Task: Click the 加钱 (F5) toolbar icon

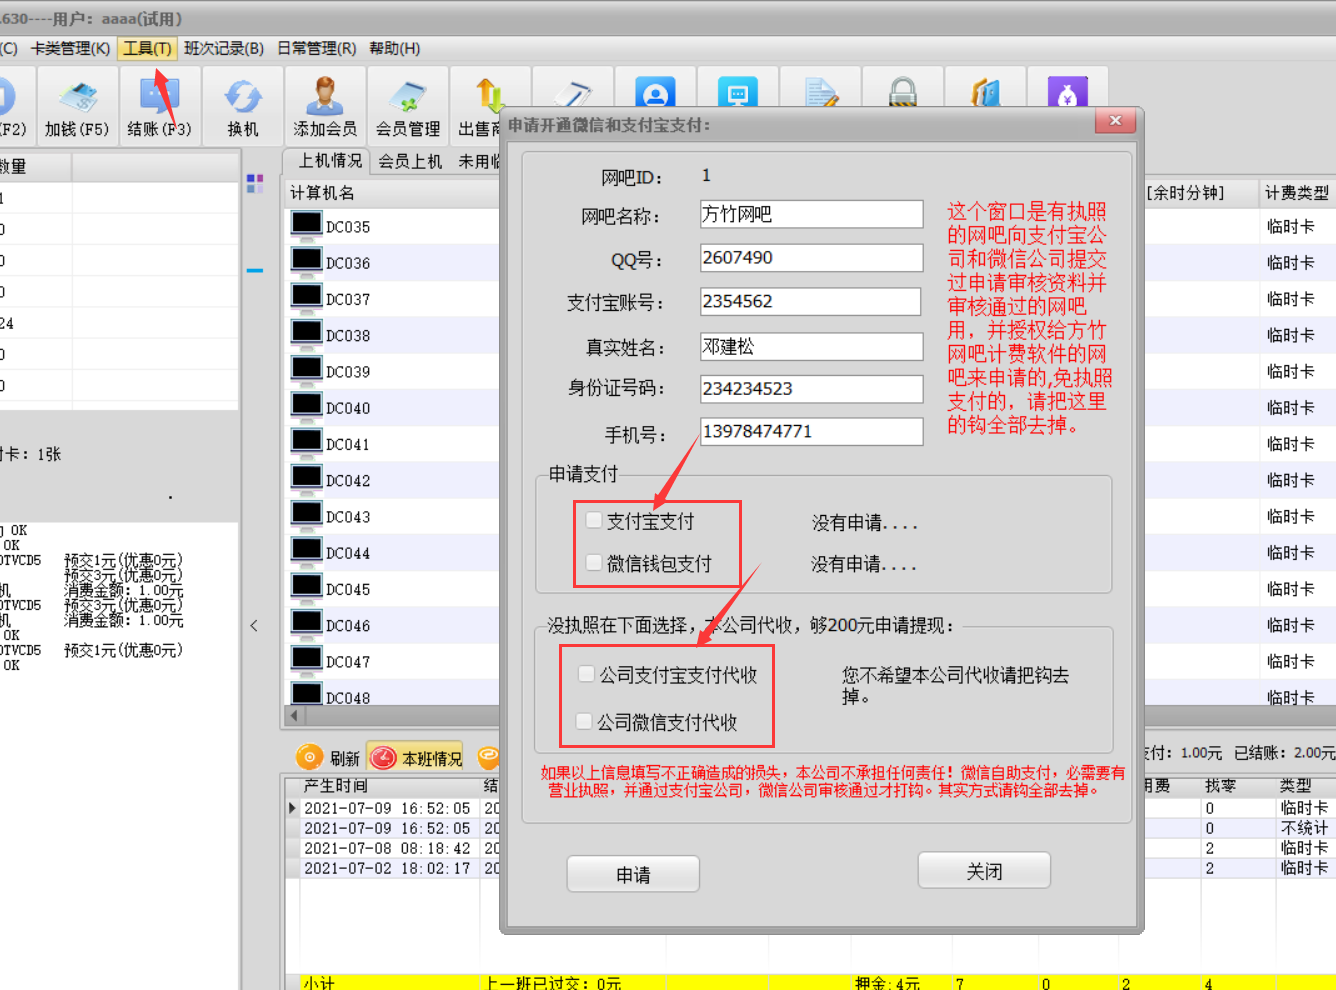Action: click(x=77, y=99)
